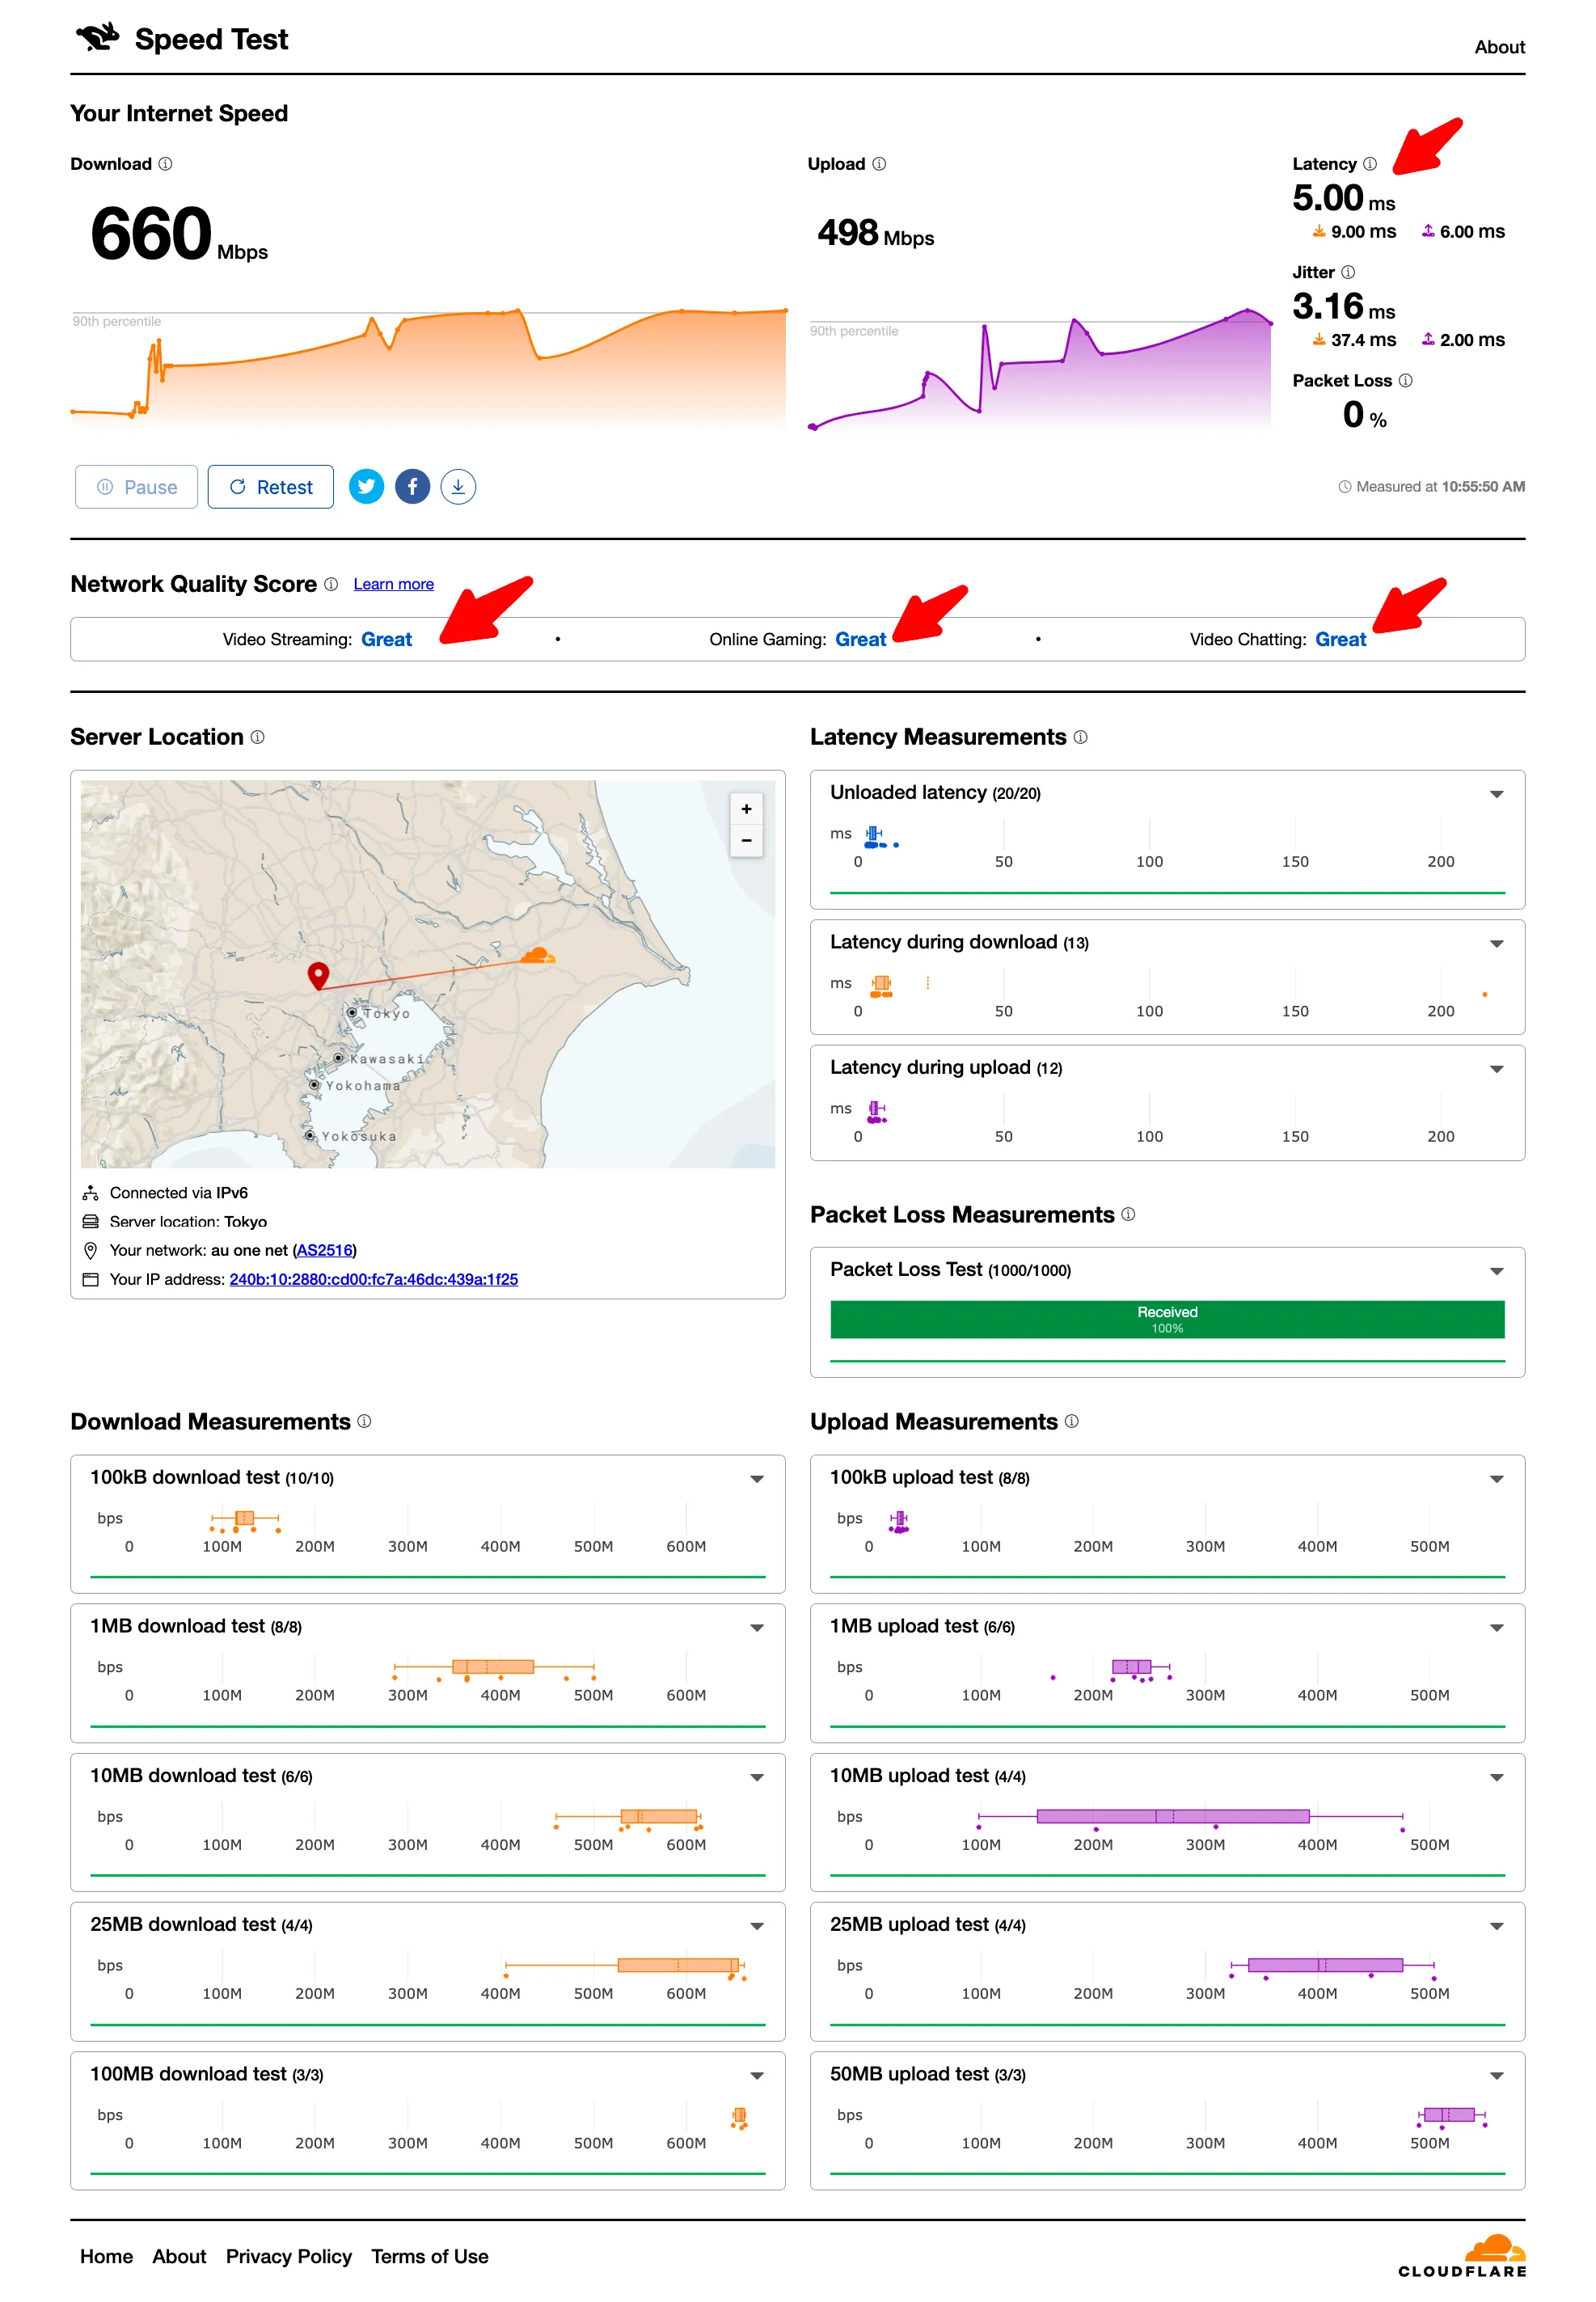Open Privacy Policy footer link

point(288,2256)
